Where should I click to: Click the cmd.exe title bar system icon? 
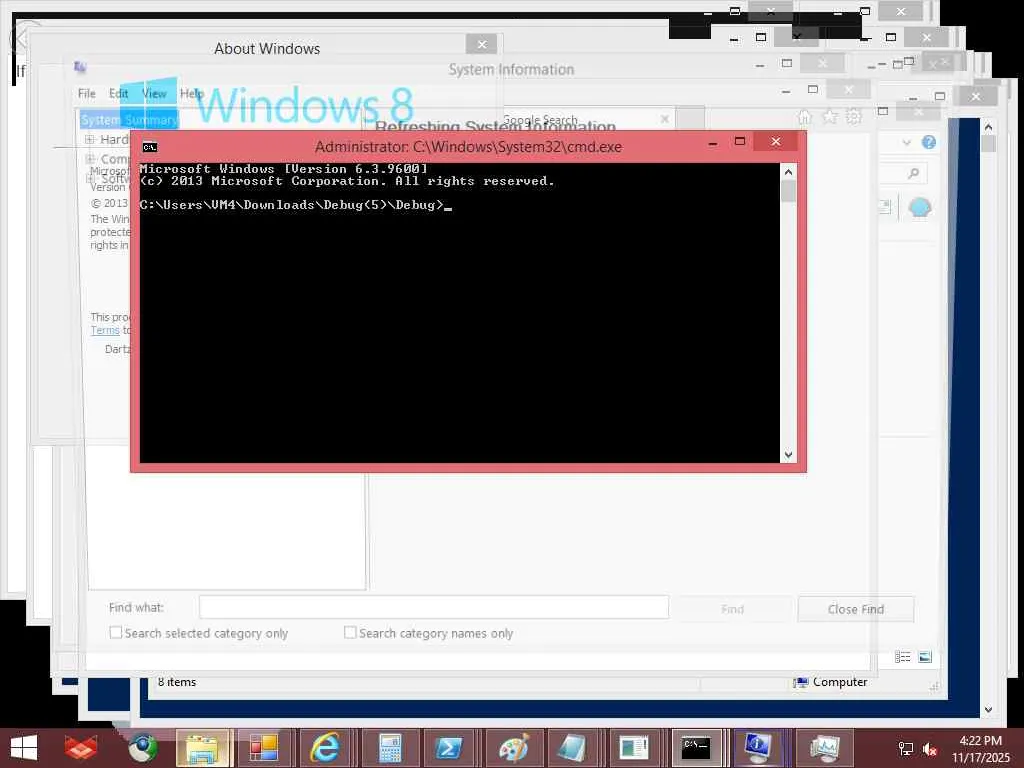point(150,147)
